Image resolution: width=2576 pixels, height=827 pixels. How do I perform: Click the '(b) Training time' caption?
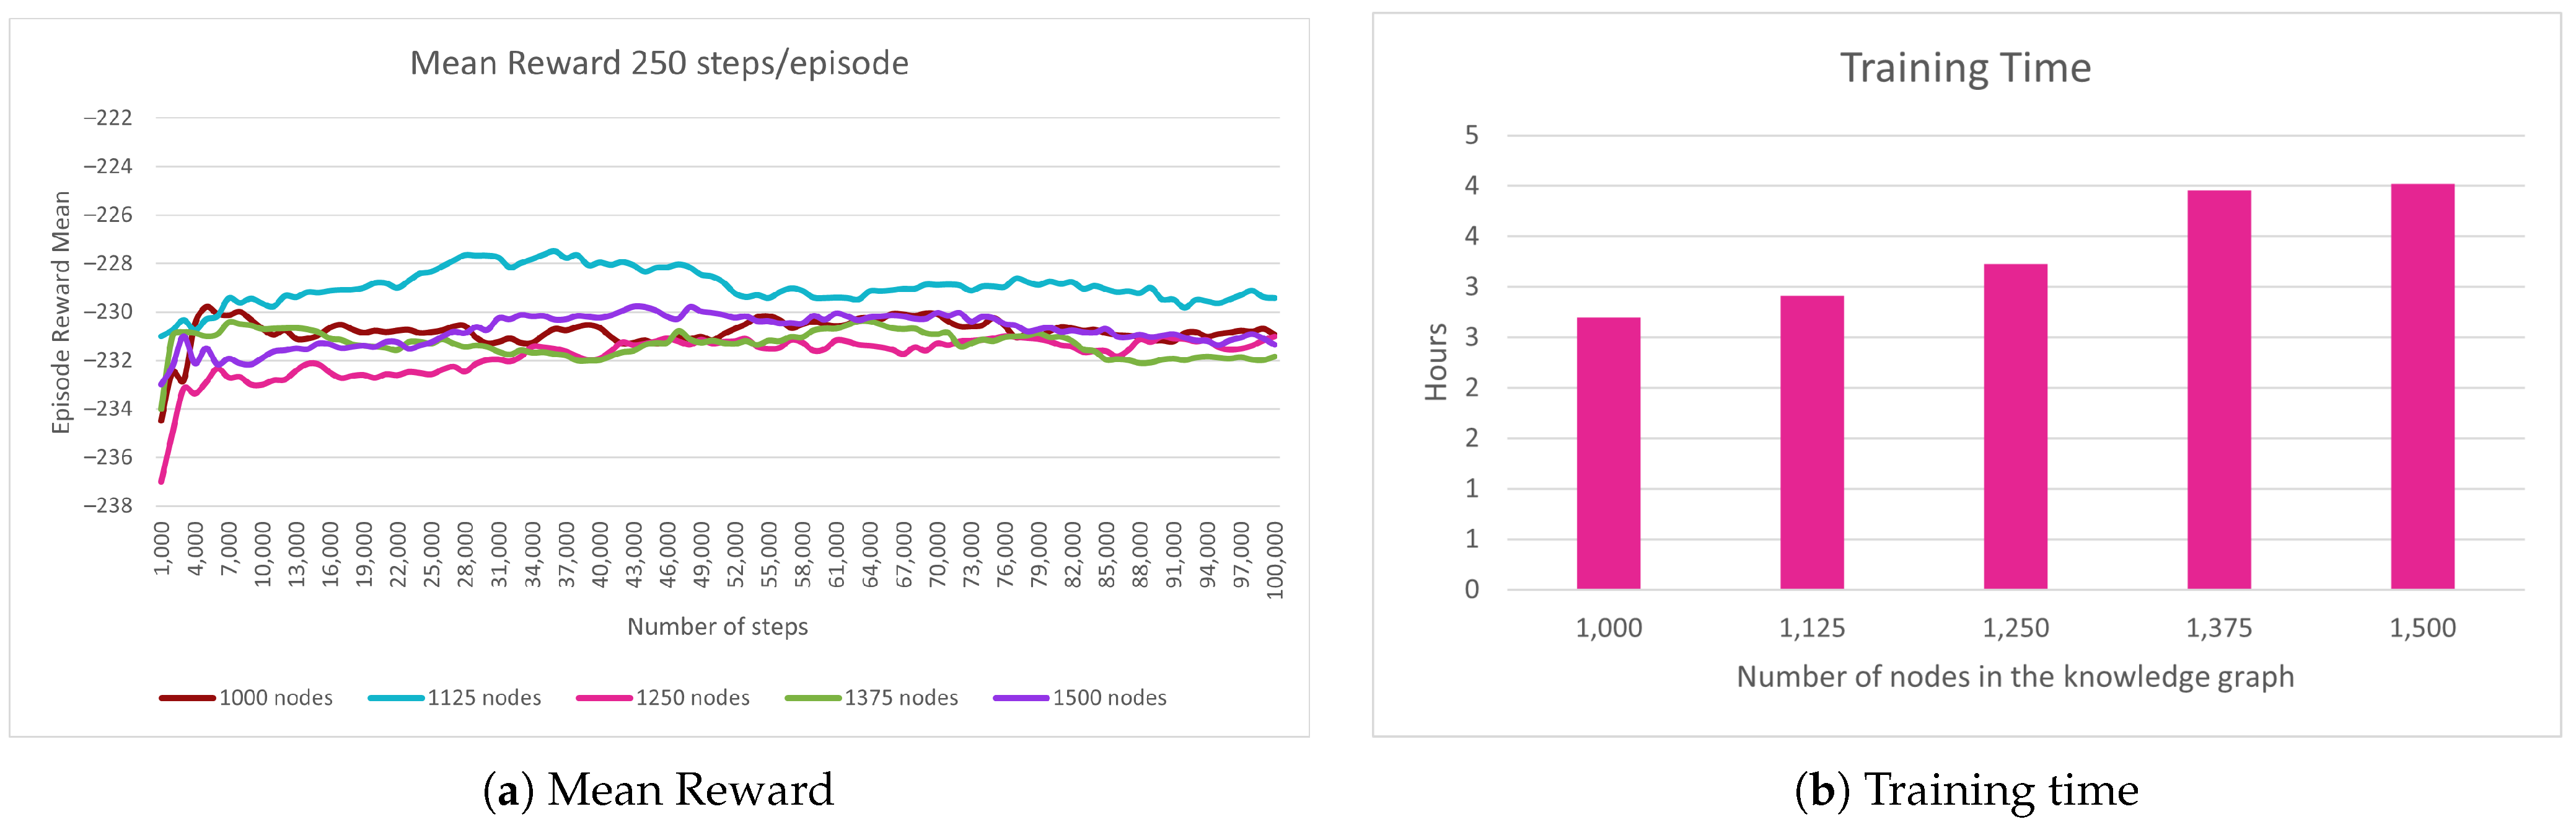point(1966,790)
